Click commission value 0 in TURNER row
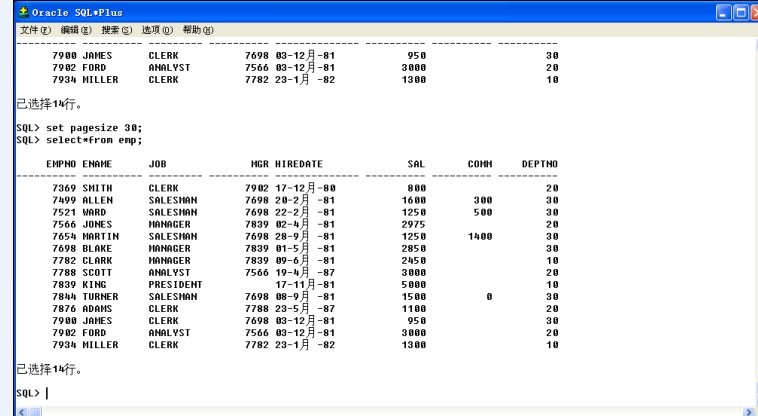Viewport: 758px width, 416px height. point(489,297)
